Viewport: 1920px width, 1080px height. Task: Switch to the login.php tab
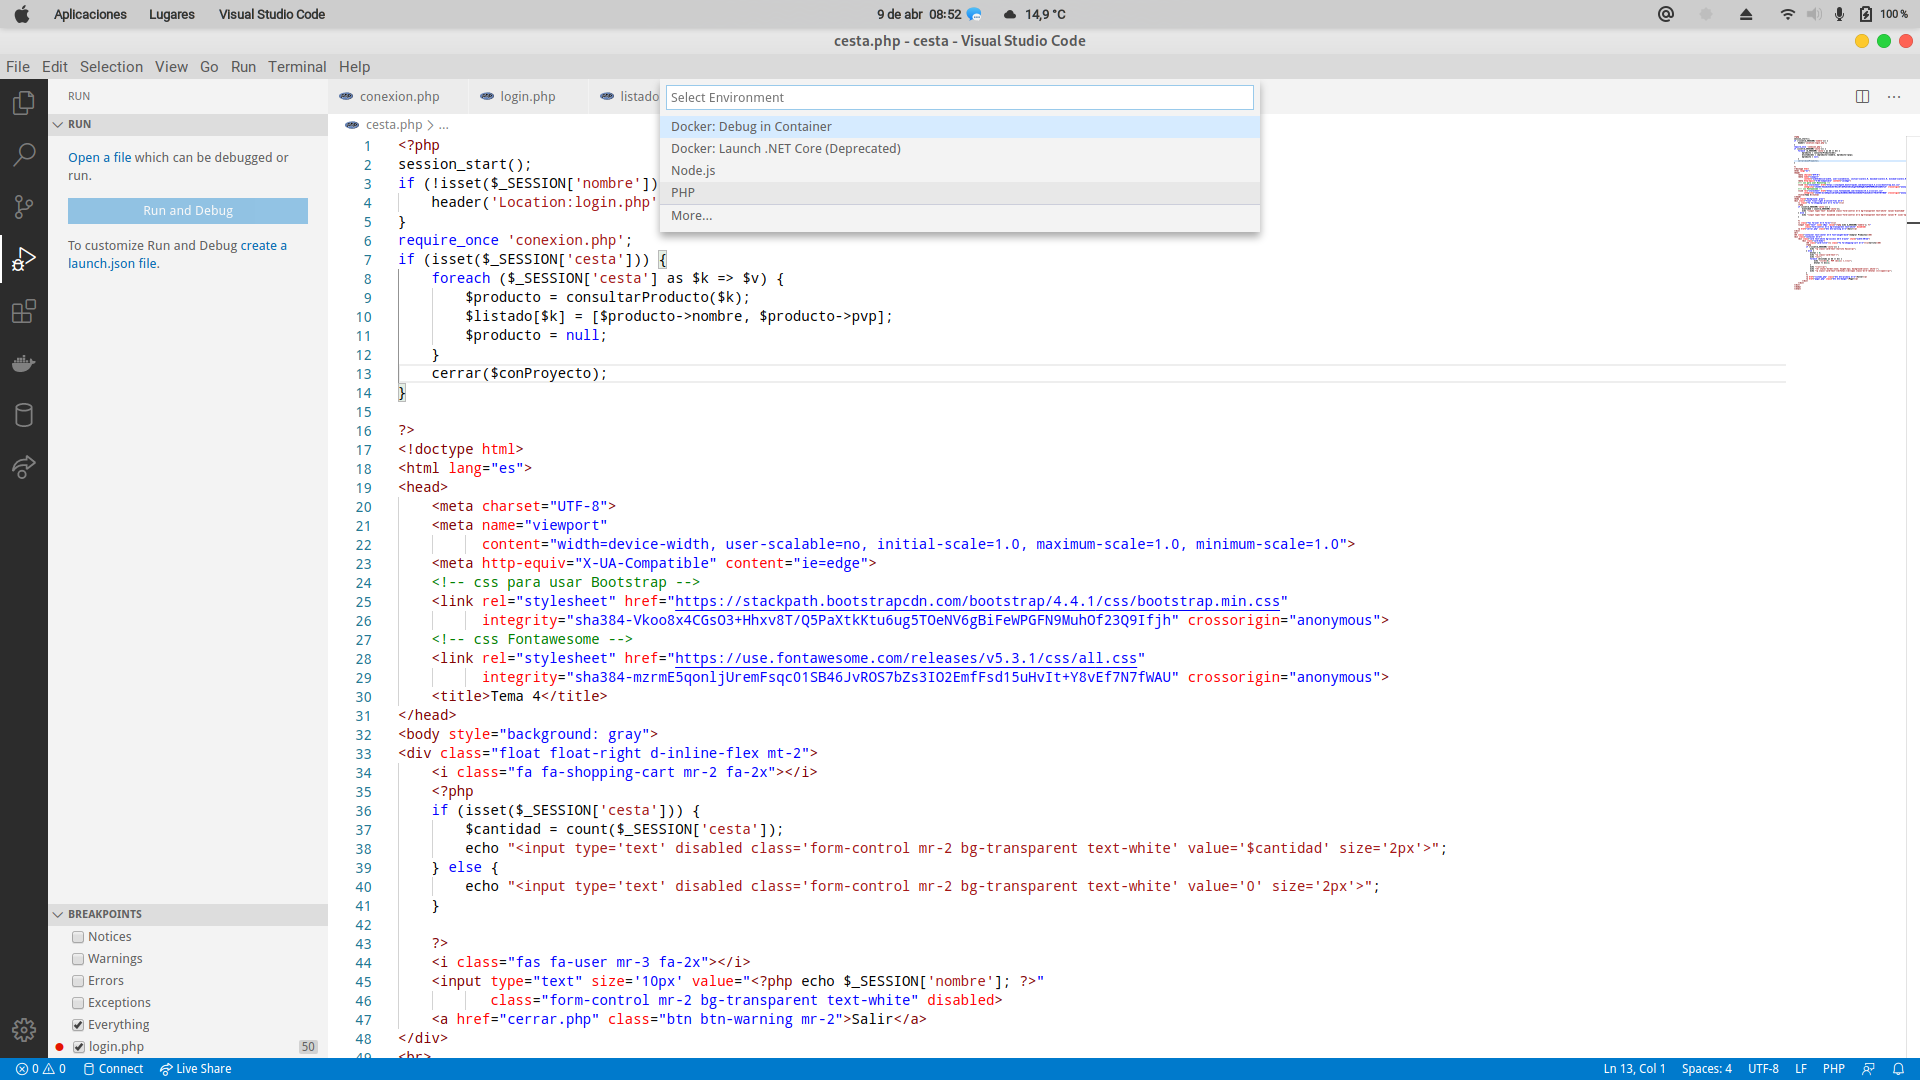[528, 97]
